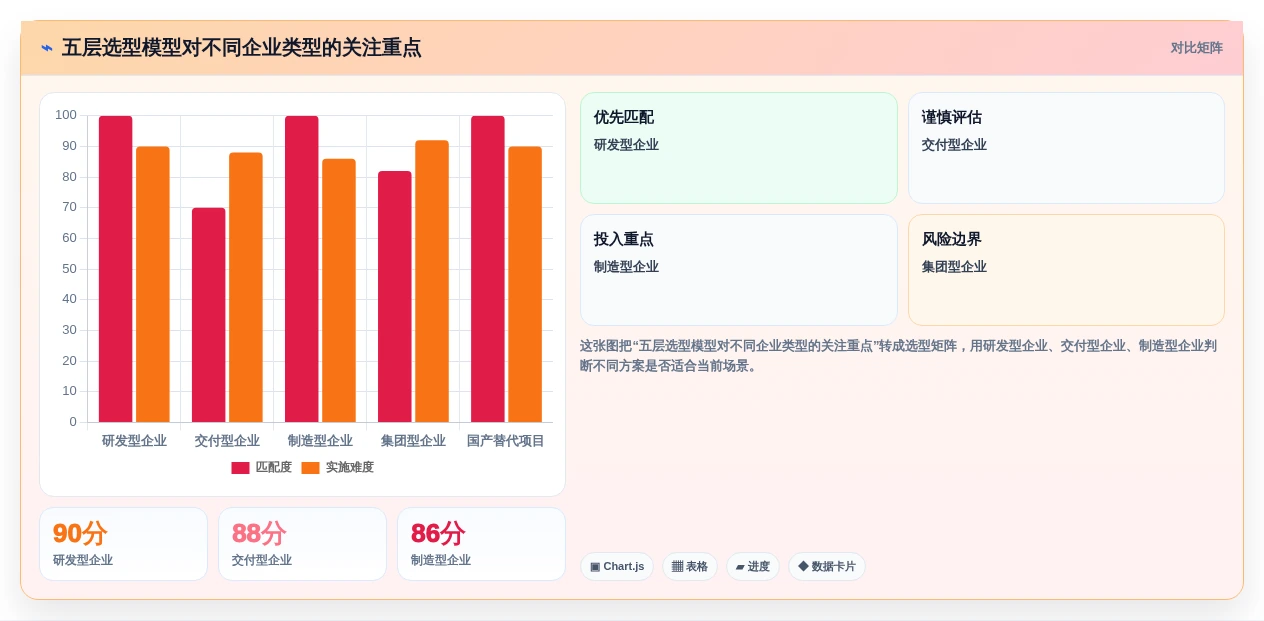This screenshot has width=1264, height=621.
Task: Select the orange 研发型企业 实施难度 bar
Action: coord(153,284)
